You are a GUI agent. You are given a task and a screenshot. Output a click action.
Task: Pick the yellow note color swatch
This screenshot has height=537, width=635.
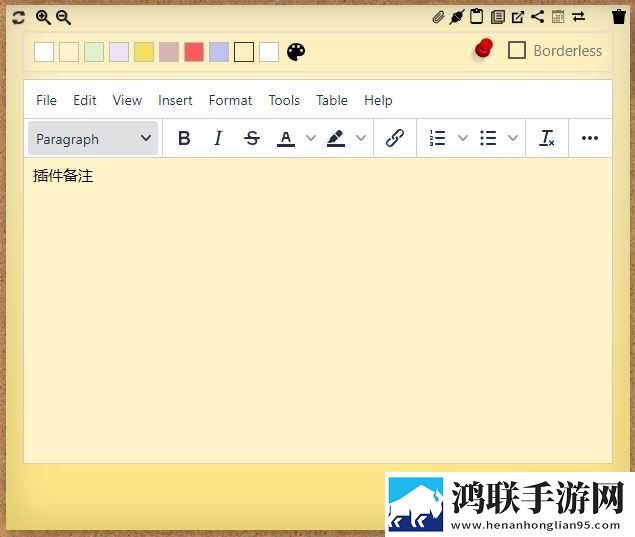click(x=144, y=52)
